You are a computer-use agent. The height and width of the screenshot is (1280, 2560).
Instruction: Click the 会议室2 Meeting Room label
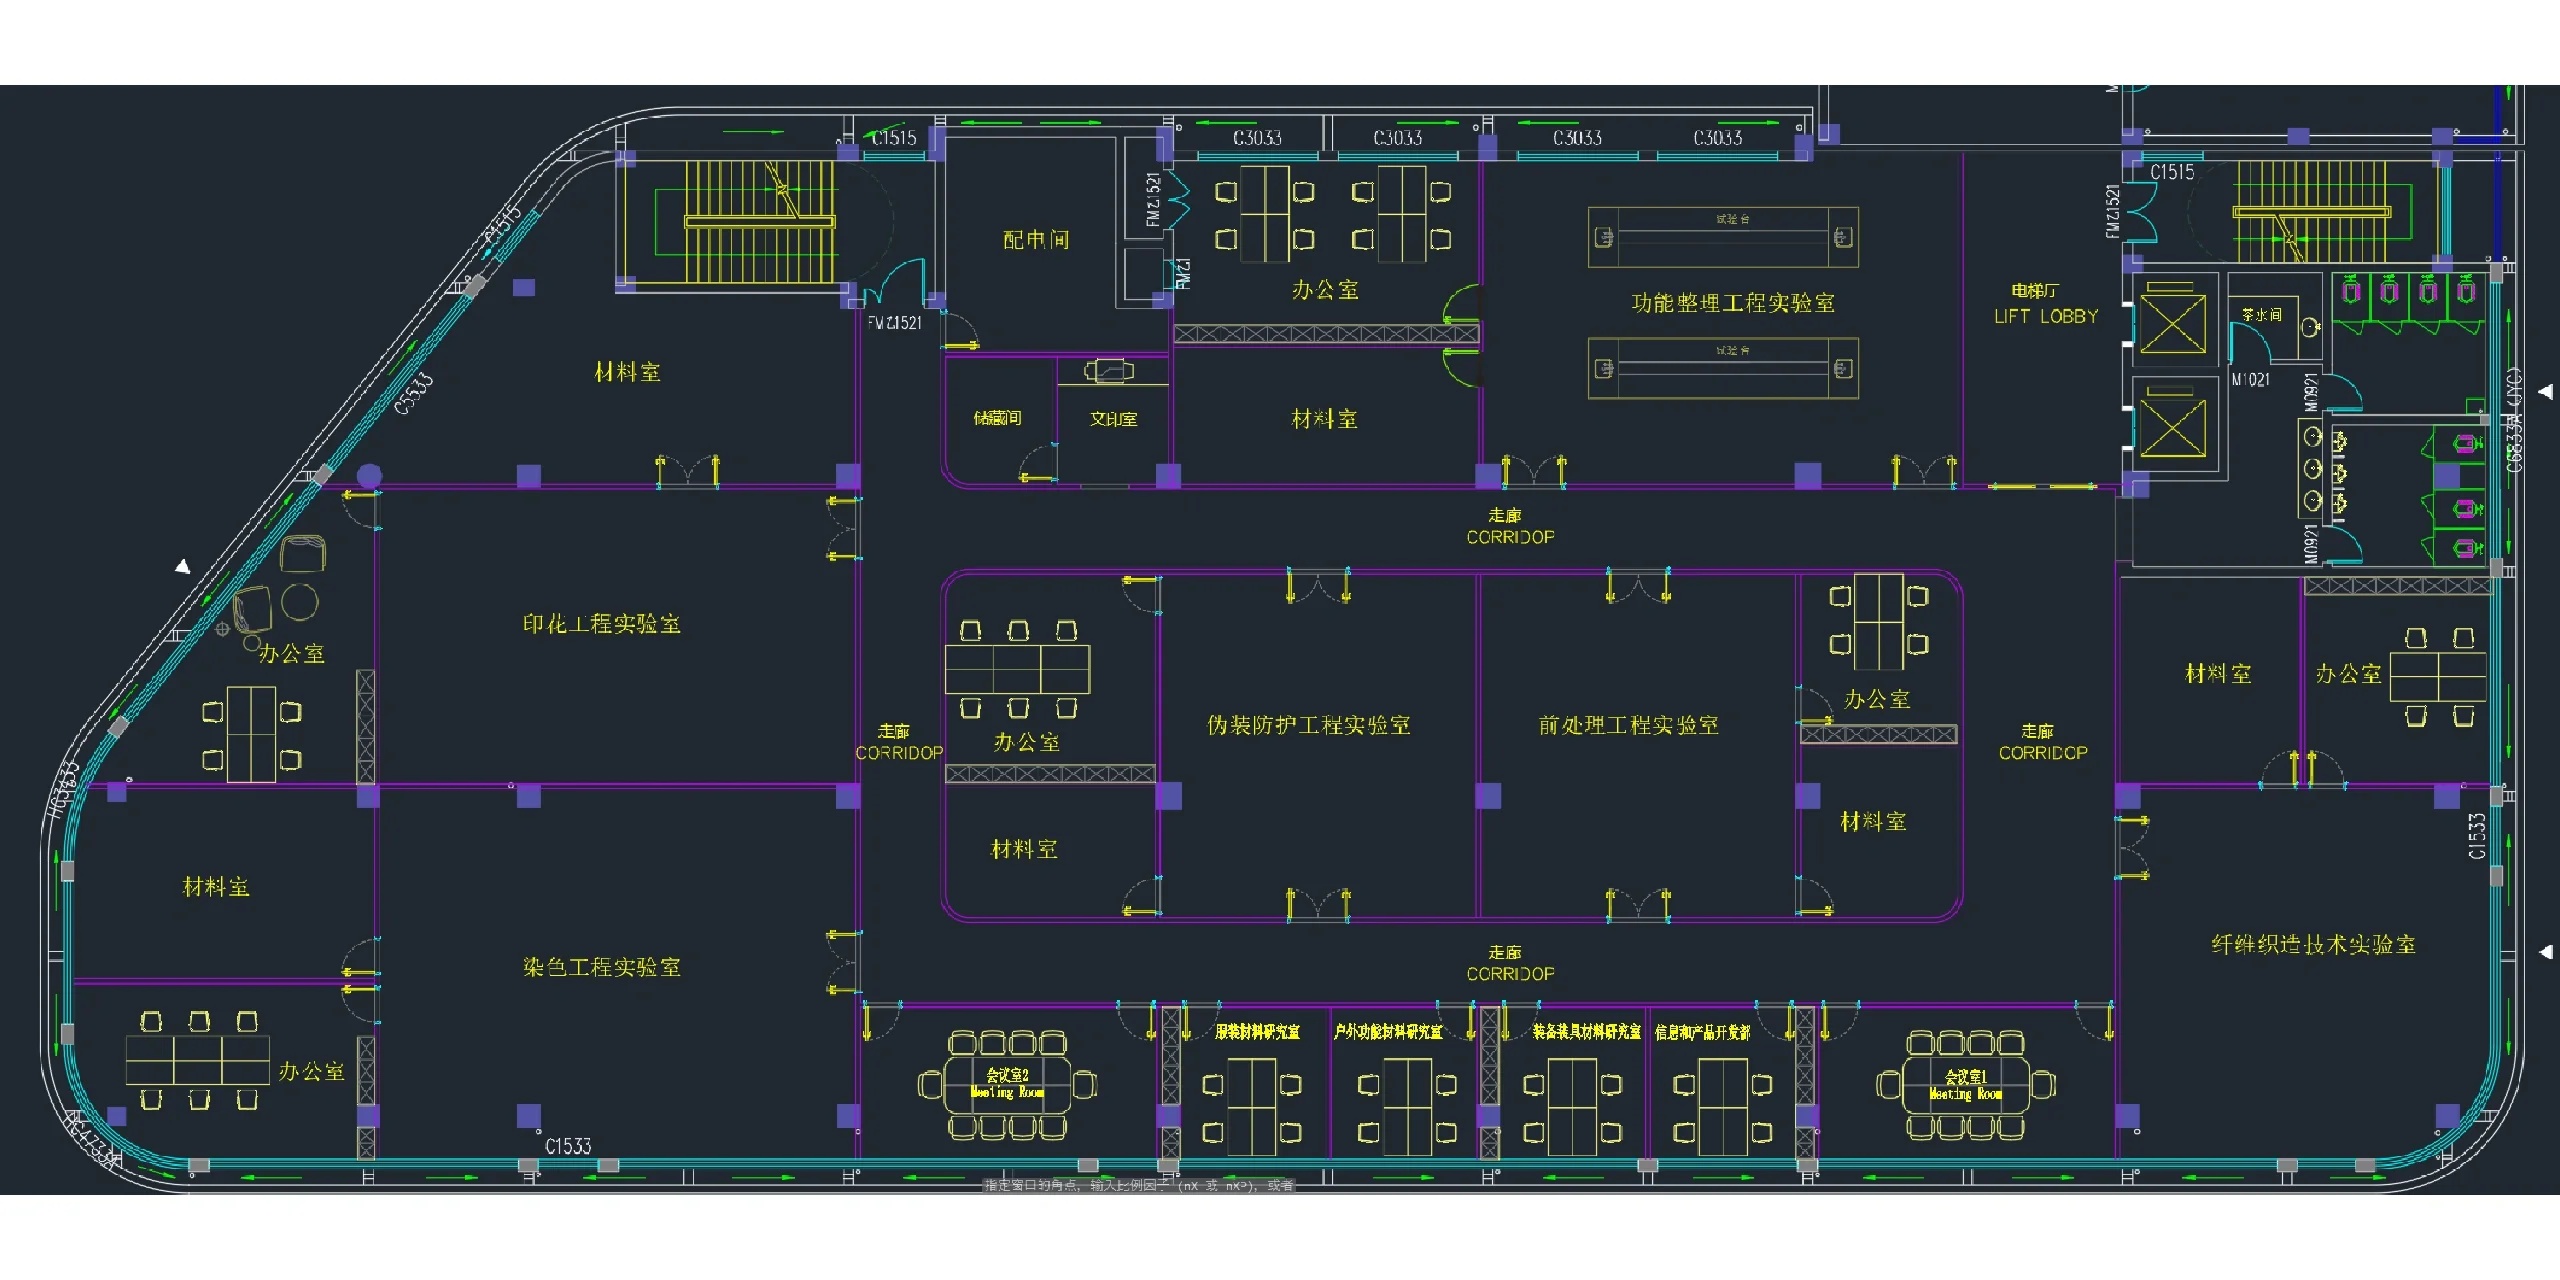coord(1007,1083)
